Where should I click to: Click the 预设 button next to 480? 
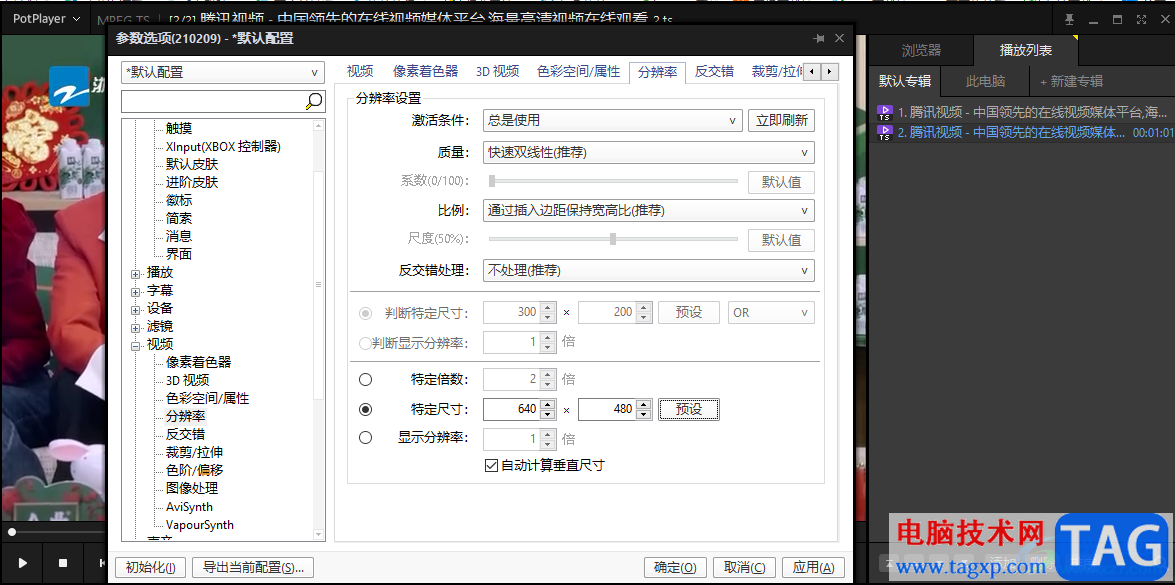tap(689, 410)
